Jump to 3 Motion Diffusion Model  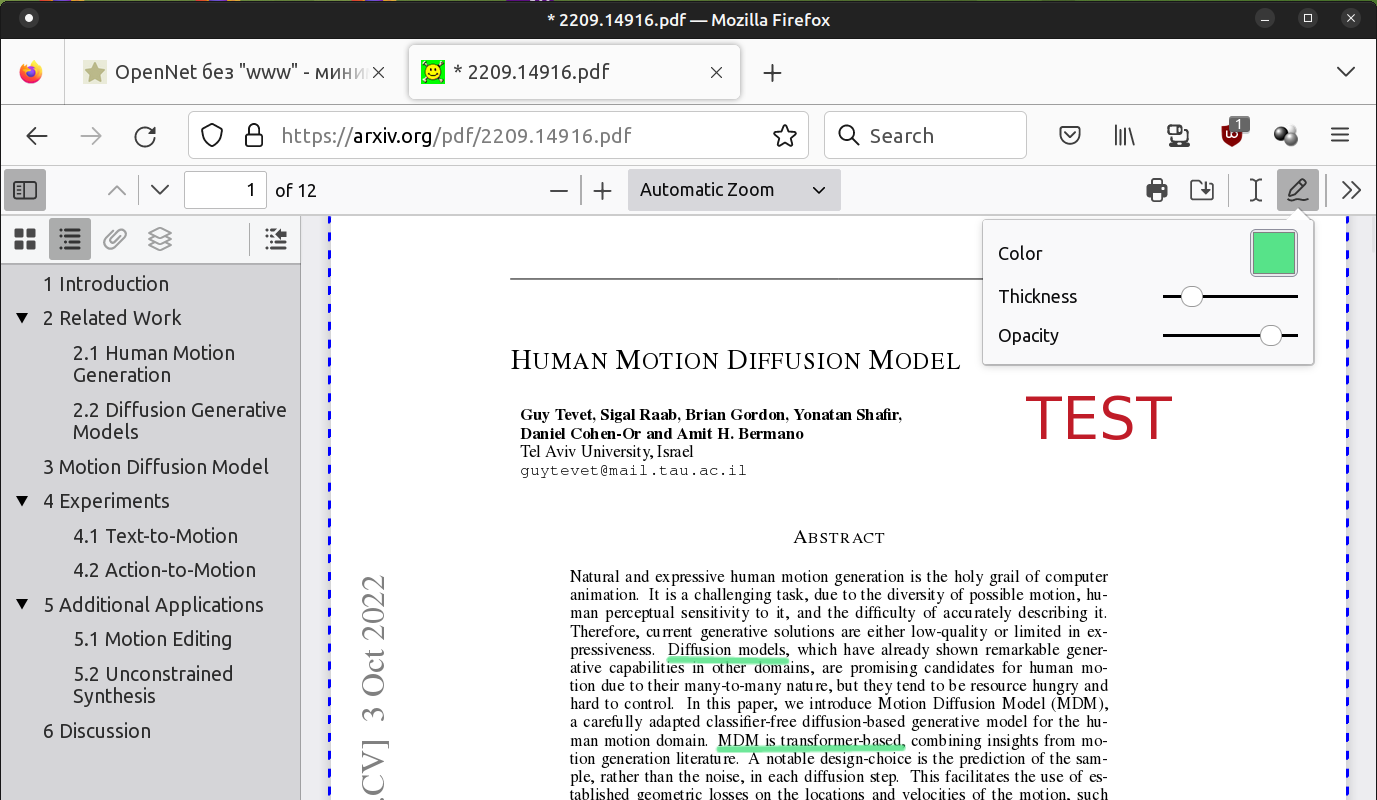coord(155,467)
